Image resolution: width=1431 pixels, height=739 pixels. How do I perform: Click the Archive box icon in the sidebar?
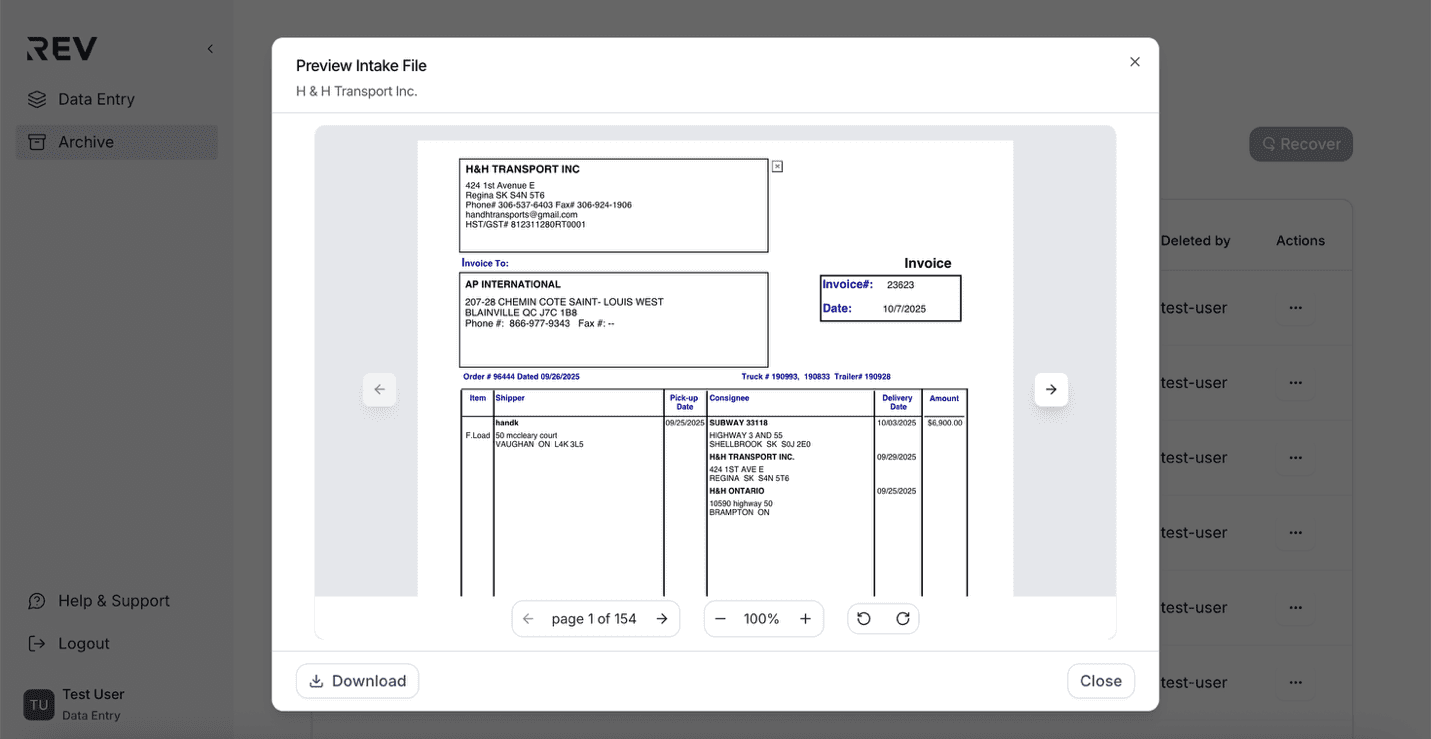click(x=37, y=142)
